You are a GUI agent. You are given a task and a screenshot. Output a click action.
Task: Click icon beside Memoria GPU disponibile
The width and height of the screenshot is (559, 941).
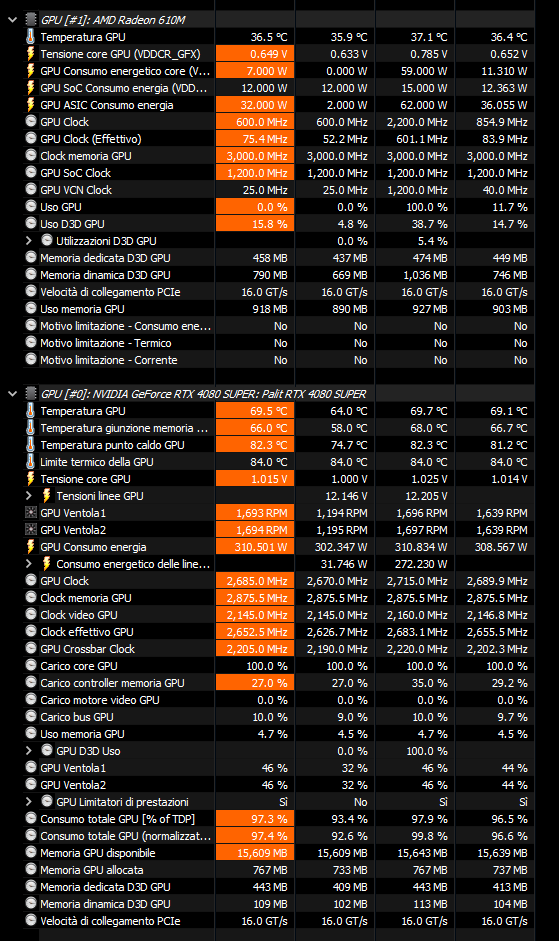pyautogui.click(x=31, y=852)
